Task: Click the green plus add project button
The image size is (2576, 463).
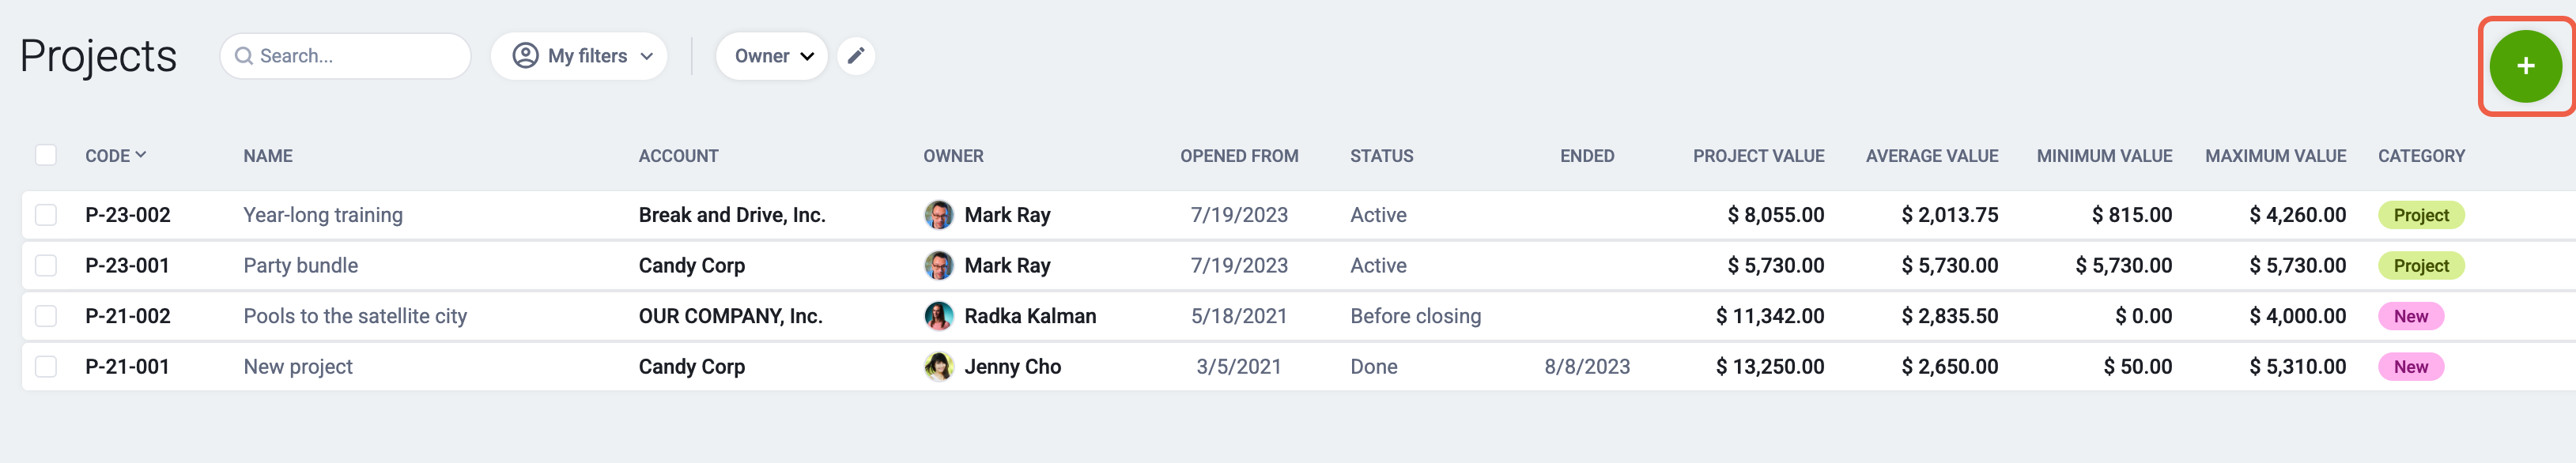Action: (x=2525, y=66)
